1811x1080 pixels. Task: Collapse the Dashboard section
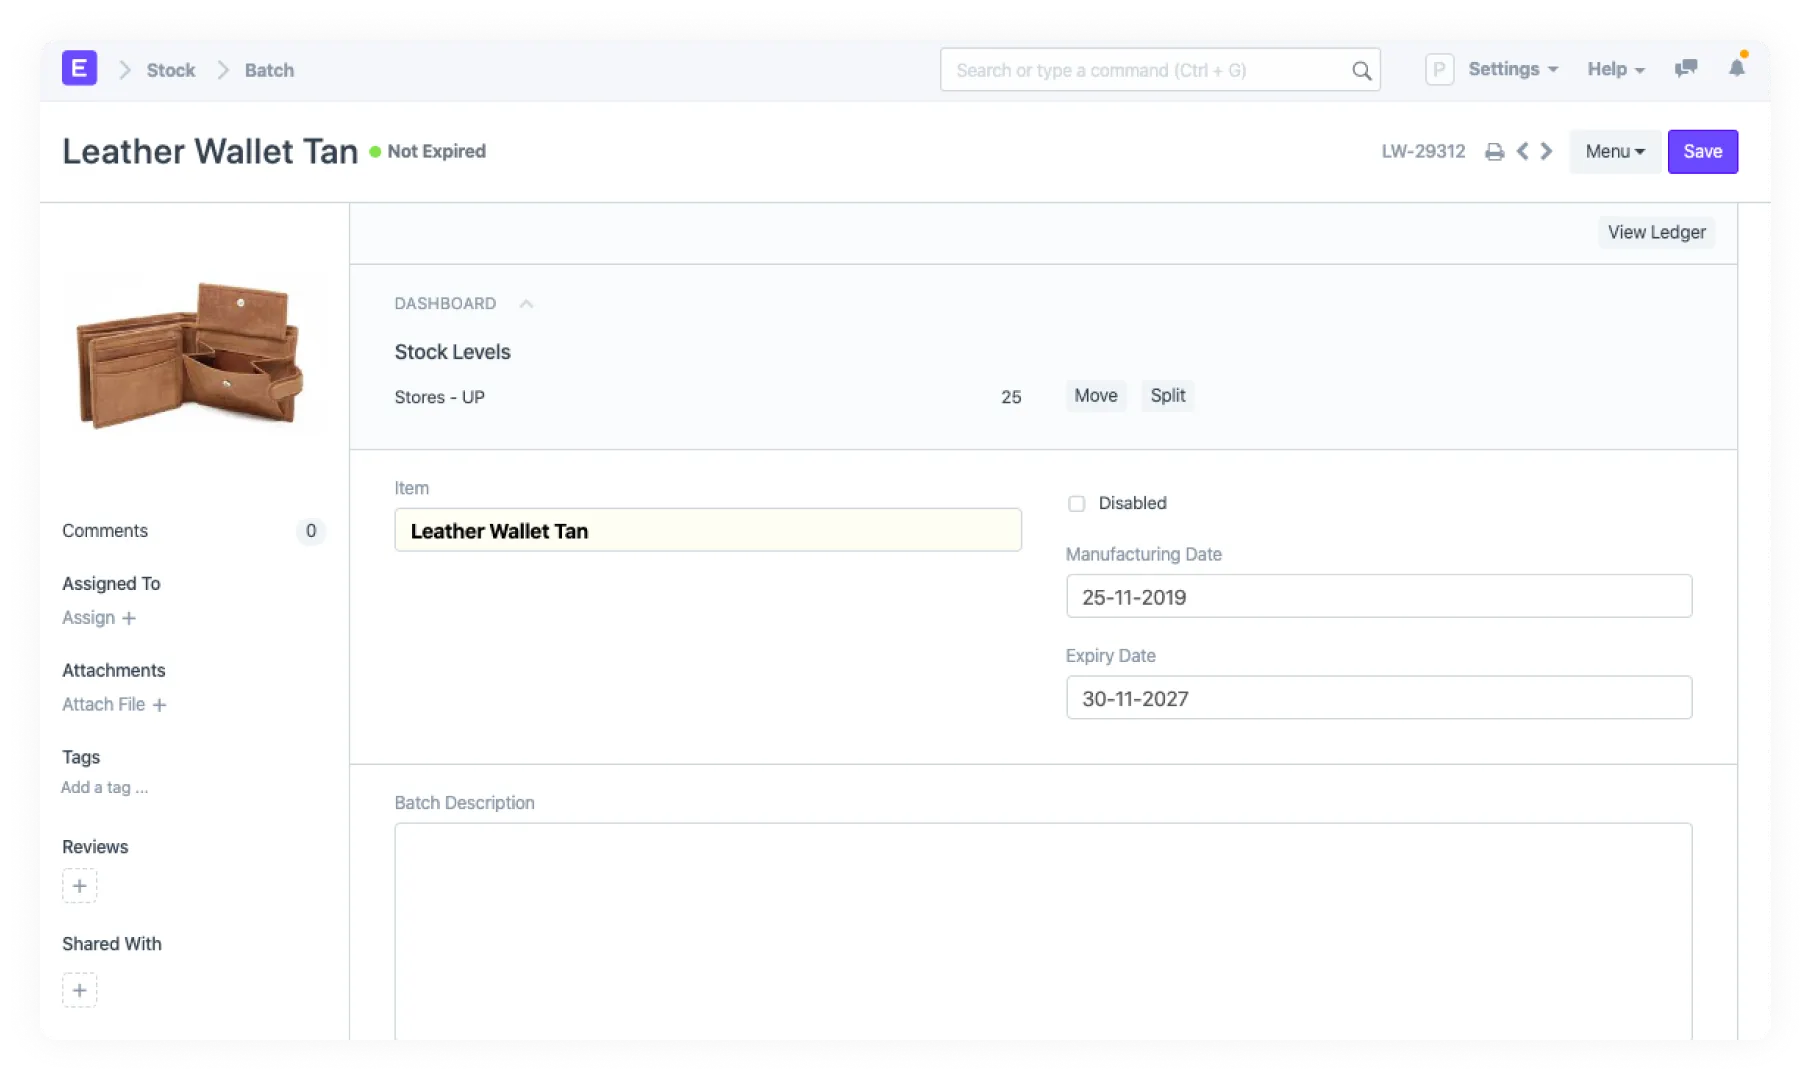[x=526, y=304]
